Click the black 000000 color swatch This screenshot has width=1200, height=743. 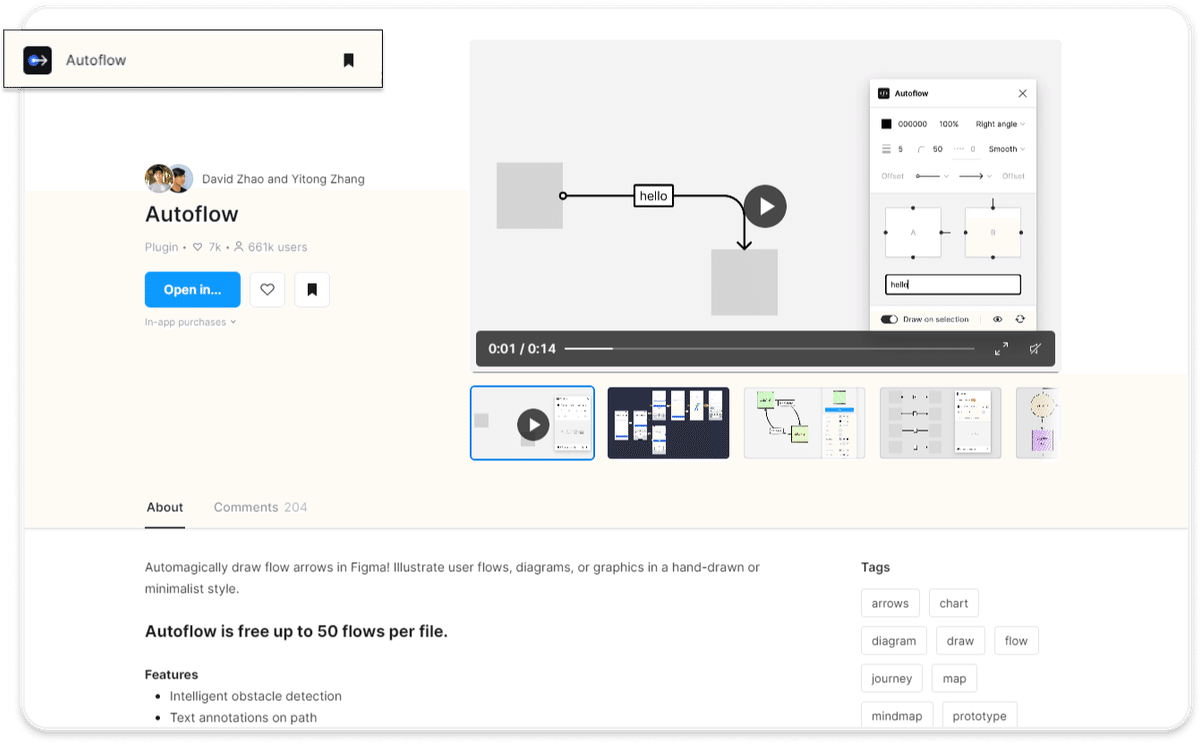click(886, 124)
